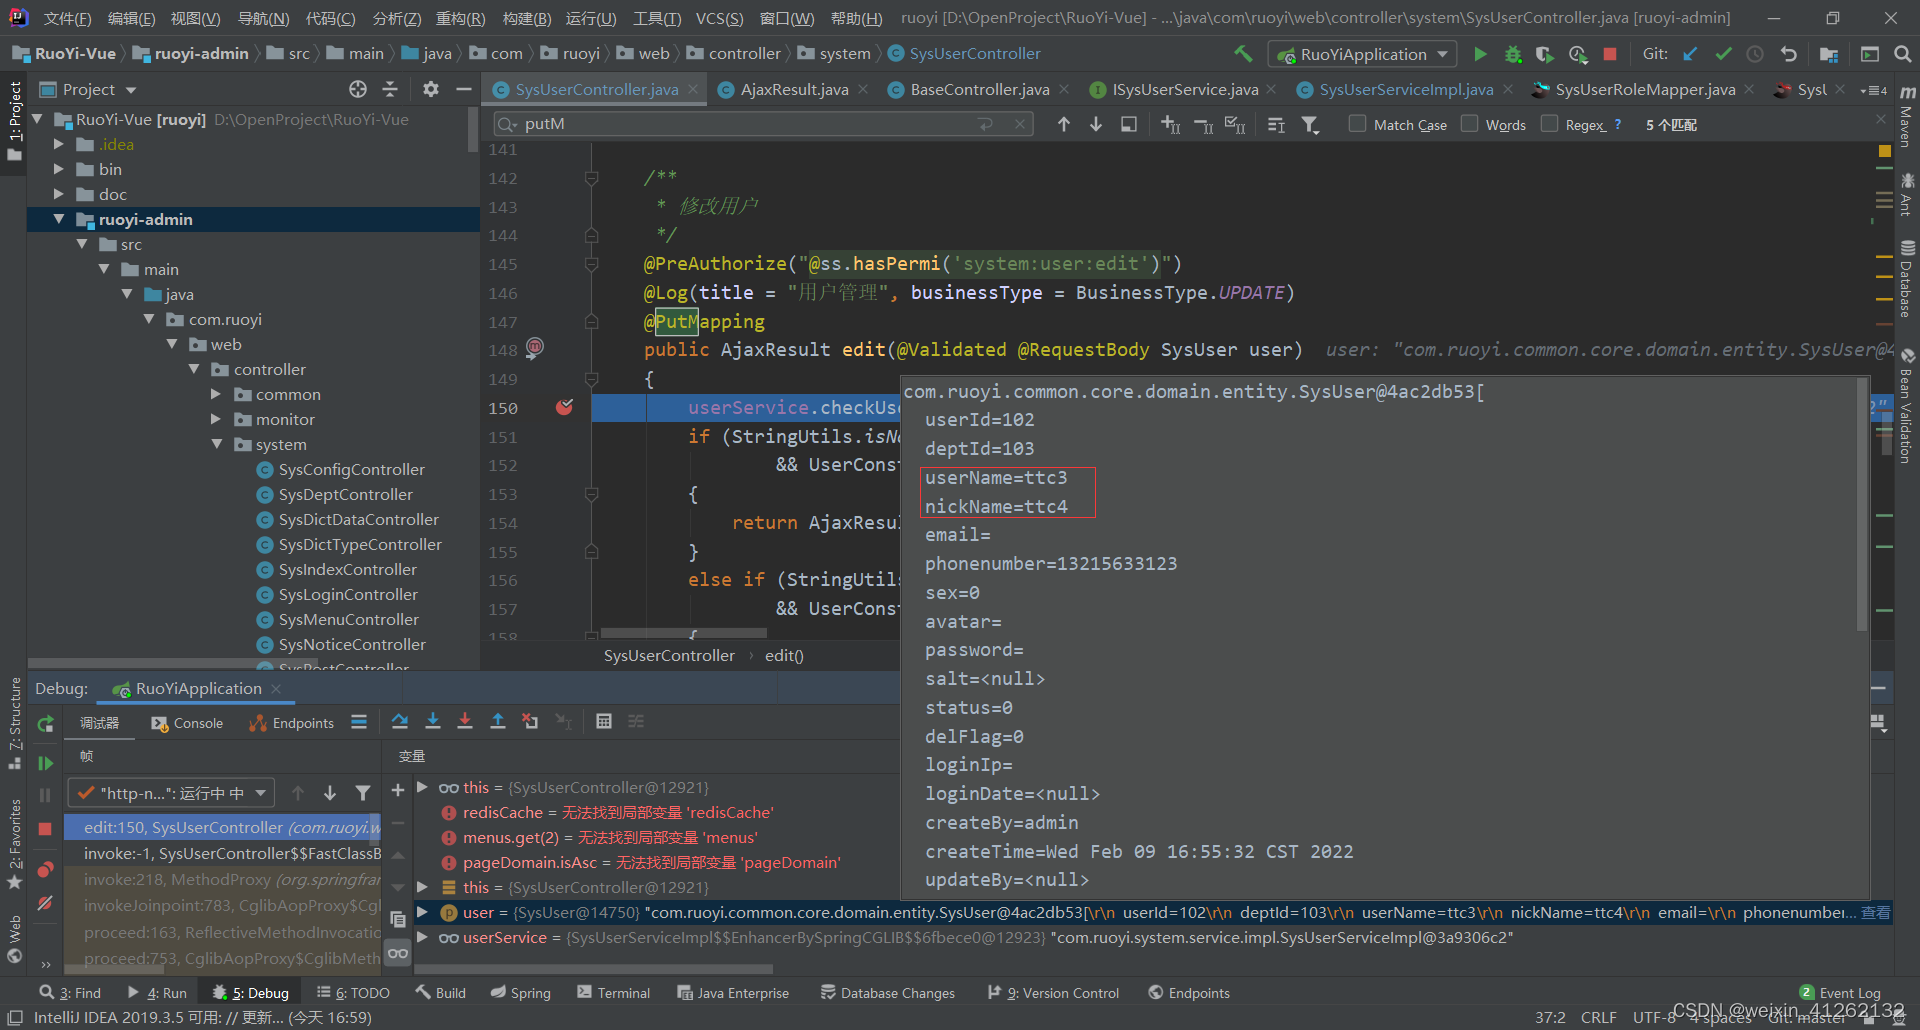Screen dimensions: 1920x1030
Task: Click locate file target icon in Project panel
Action: (x=358, y=89)
